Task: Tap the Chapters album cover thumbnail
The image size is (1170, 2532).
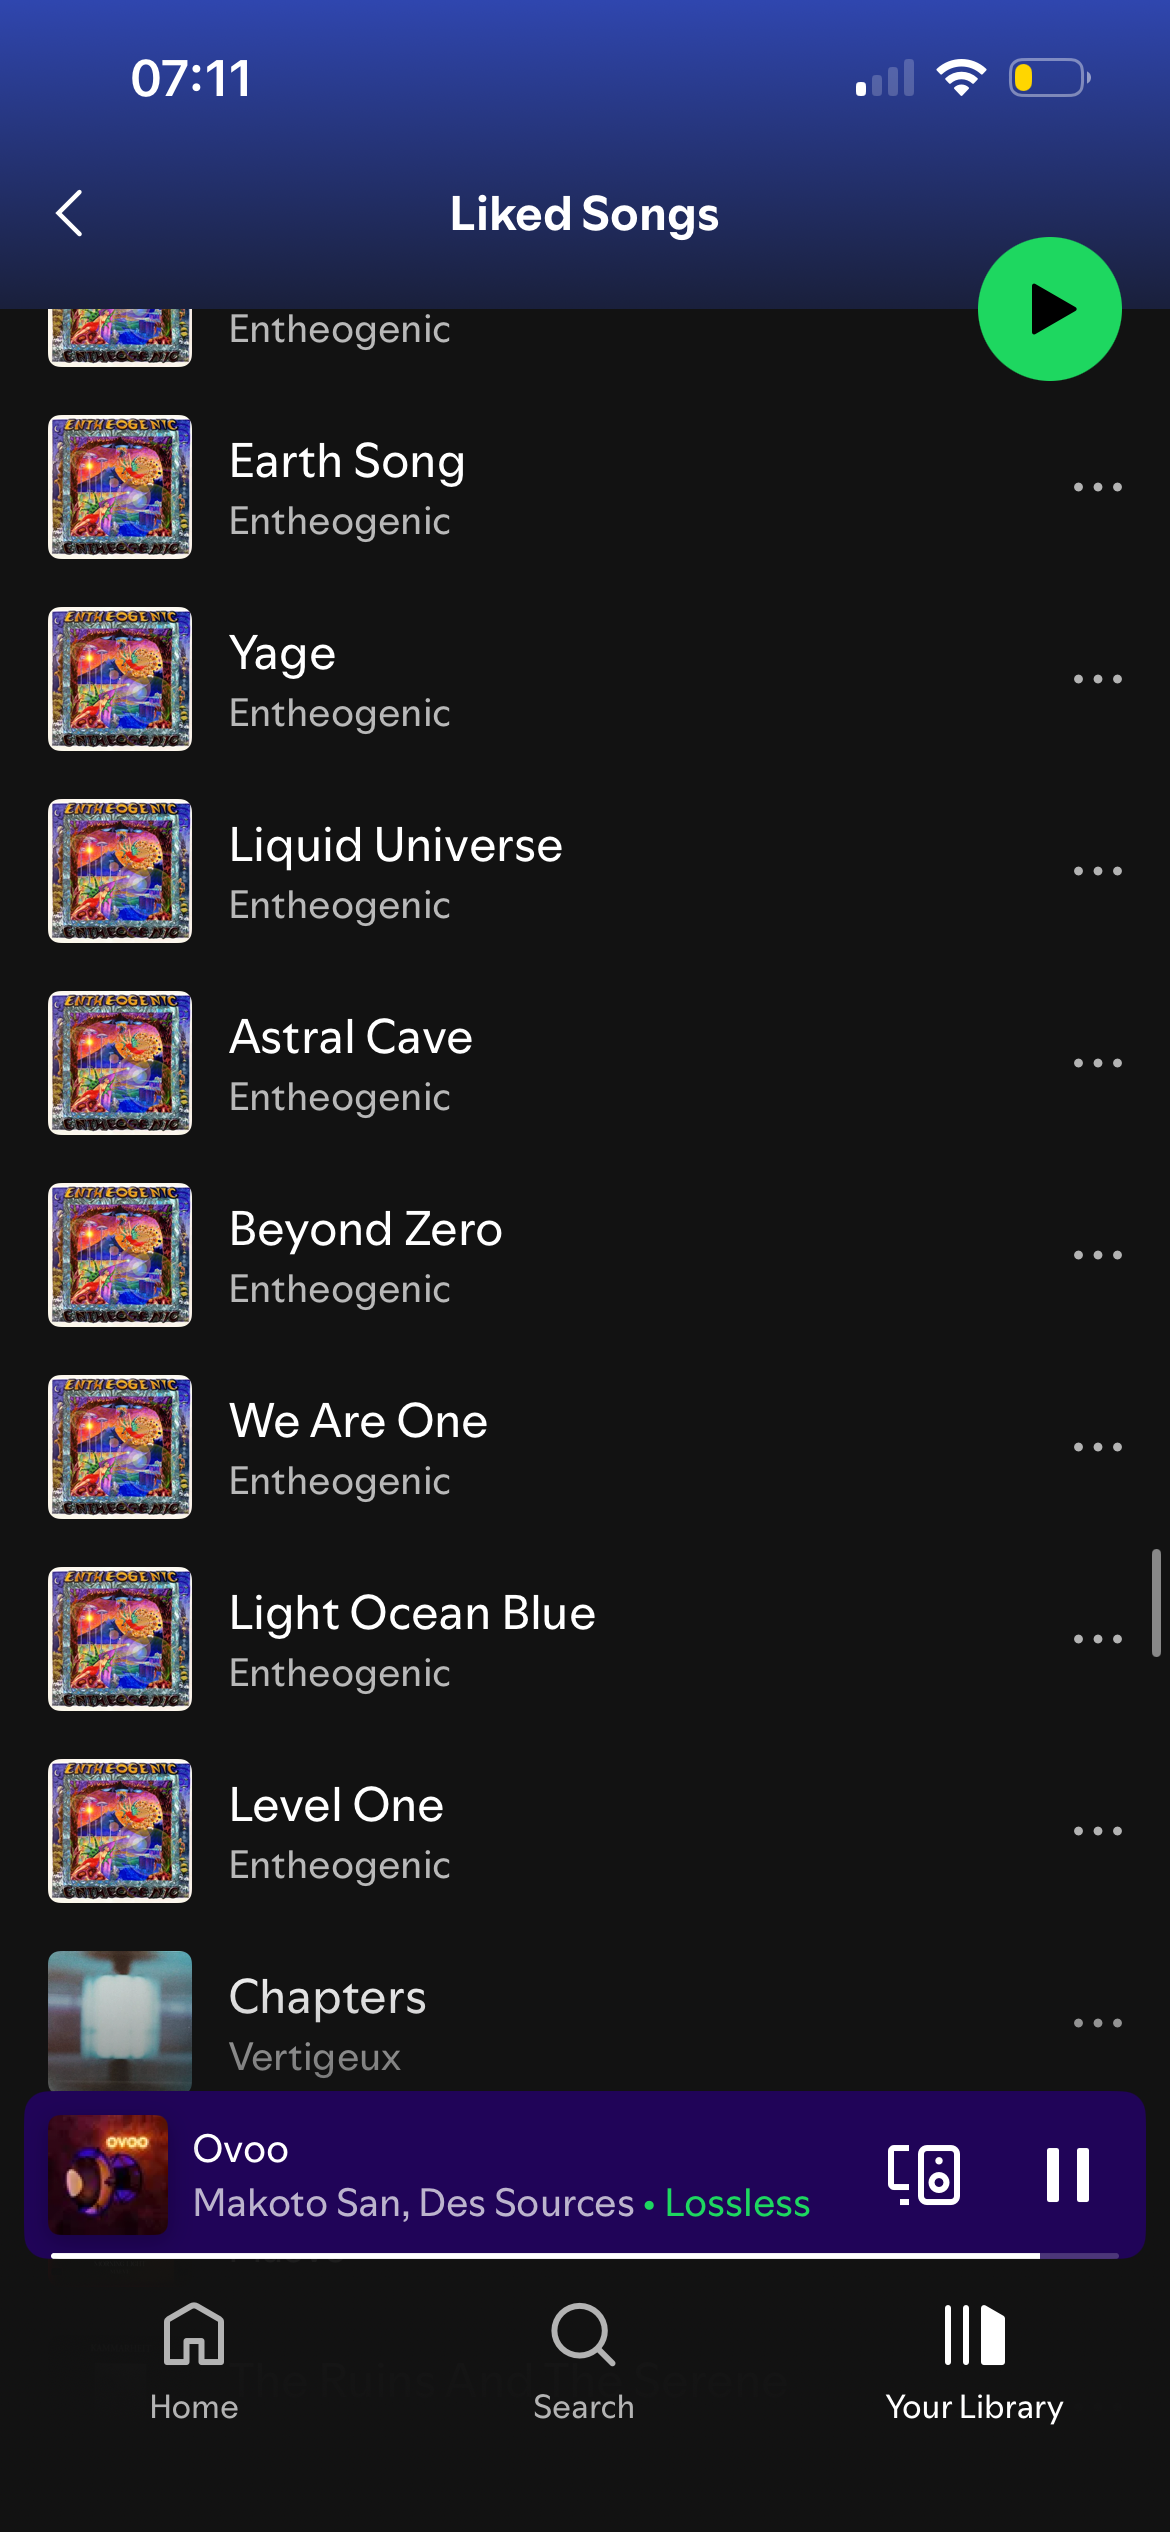Action: 120,2020
